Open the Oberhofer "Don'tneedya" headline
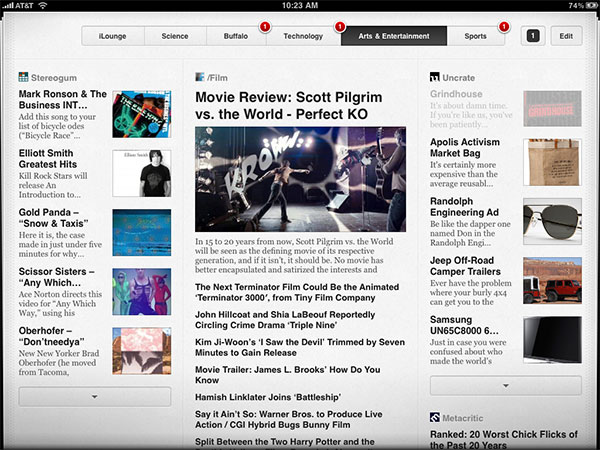This screenshot has width=600, height=450. (52, 336)
